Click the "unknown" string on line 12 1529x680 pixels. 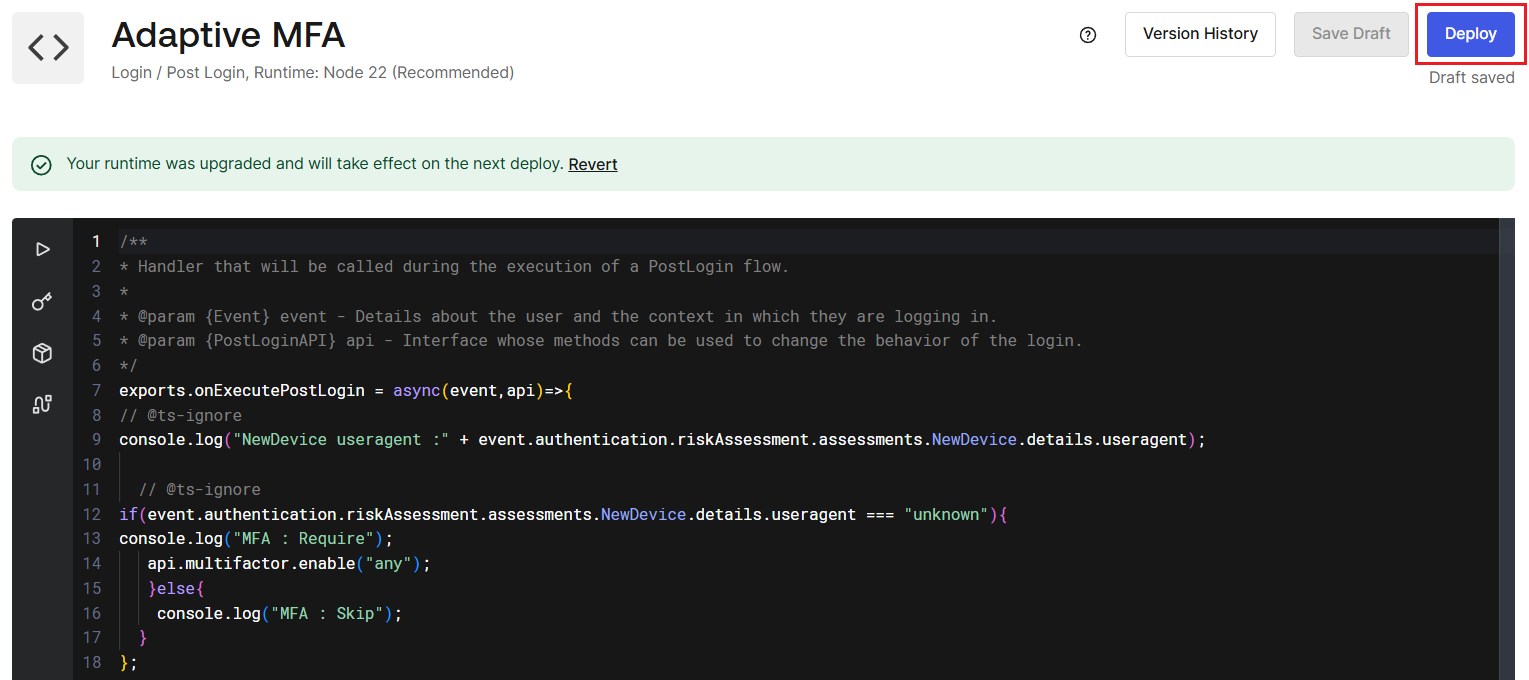coord(946,514)
